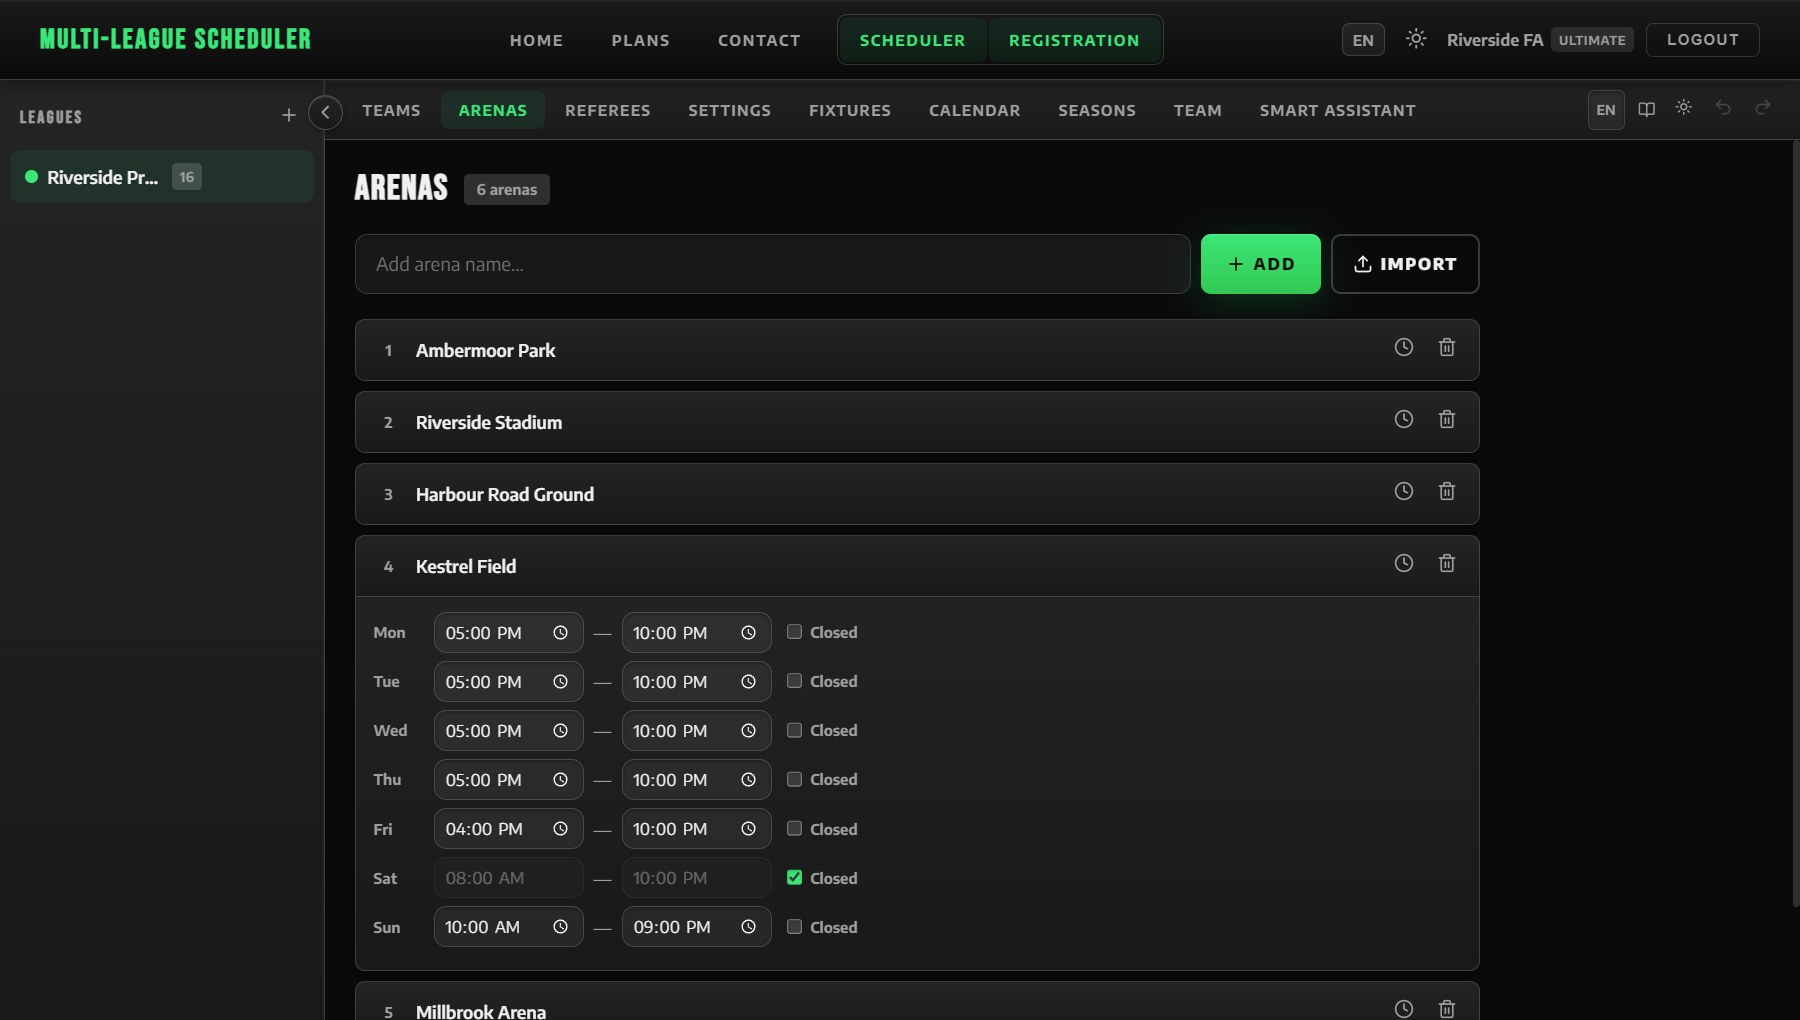The width and height of the screenshot is (1800, 1020).
Task: Add a new league with plus icon
Action: (289, 116)
